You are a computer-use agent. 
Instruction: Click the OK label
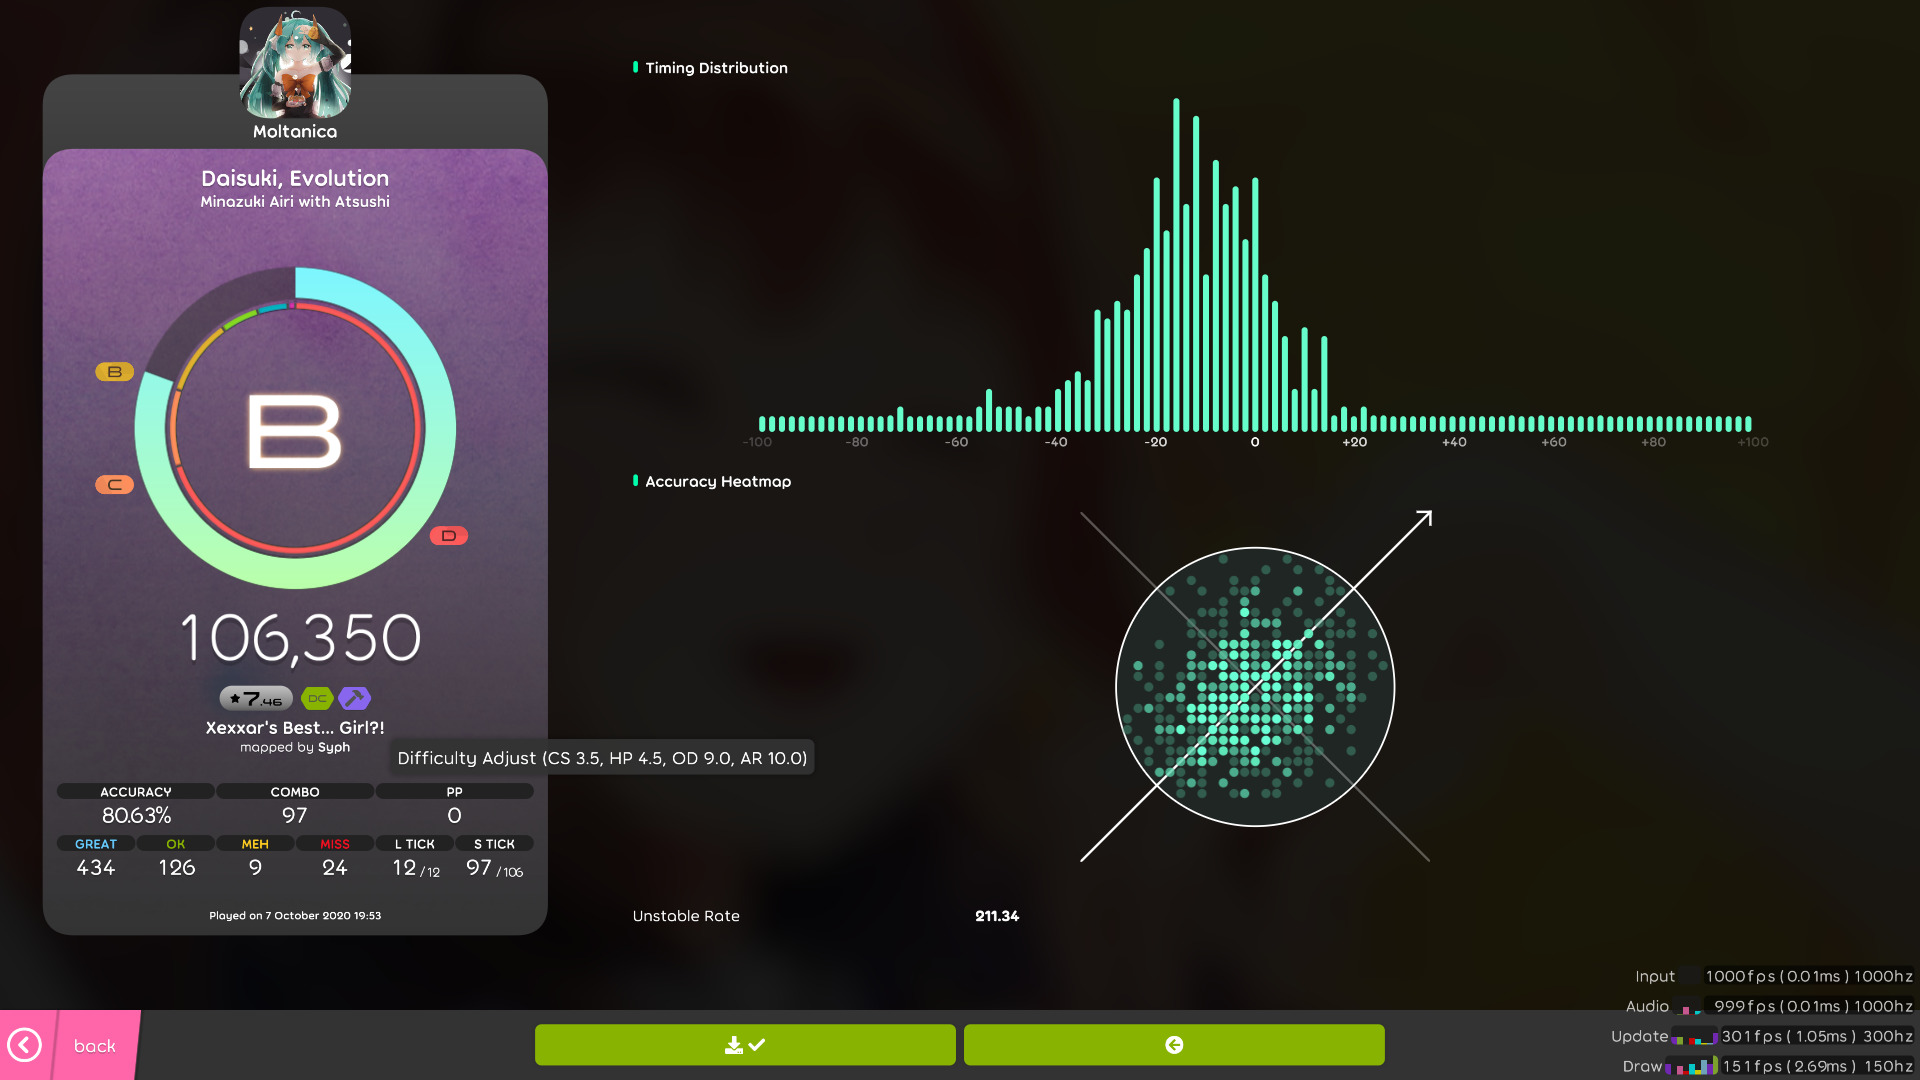[176, 844]
